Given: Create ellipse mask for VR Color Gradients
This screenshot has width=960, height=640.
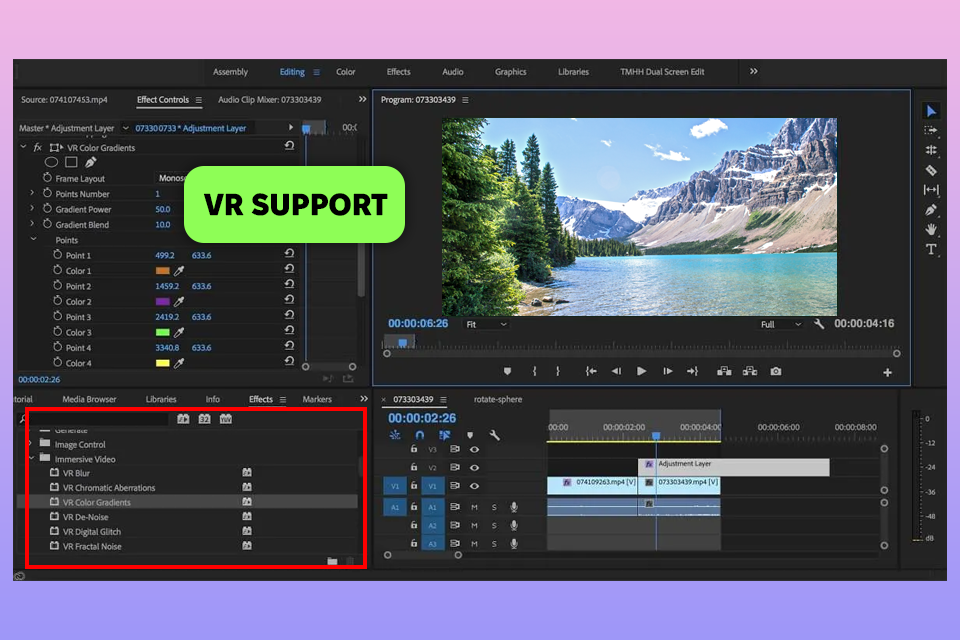Looking at the screenshot, I should pyautogui.click(x=51, y=162).
